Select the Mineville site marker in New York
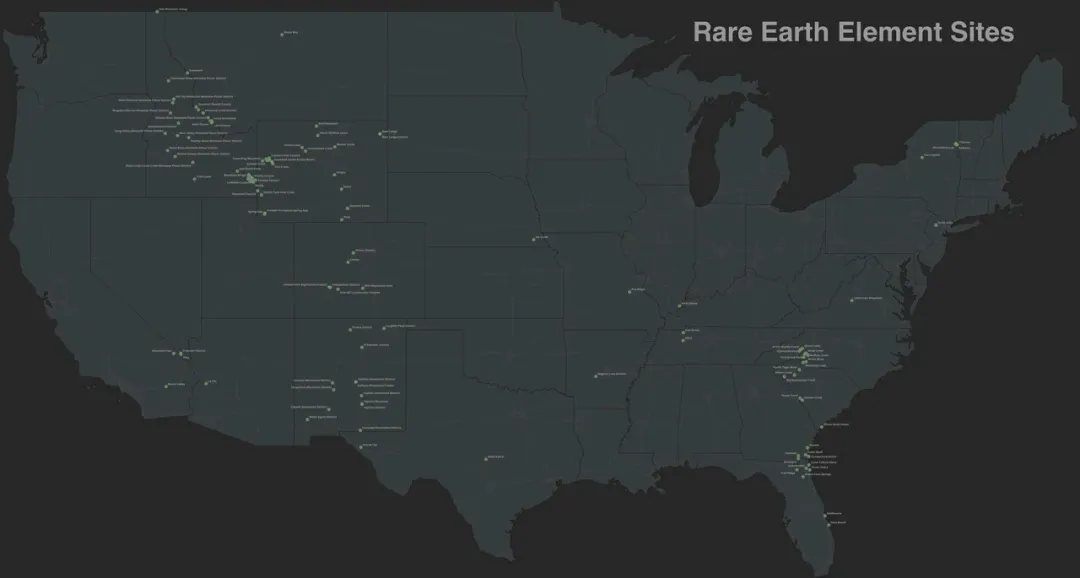Image resolution: width=1080 pixels, height=578 pixels. coord(956,144)
